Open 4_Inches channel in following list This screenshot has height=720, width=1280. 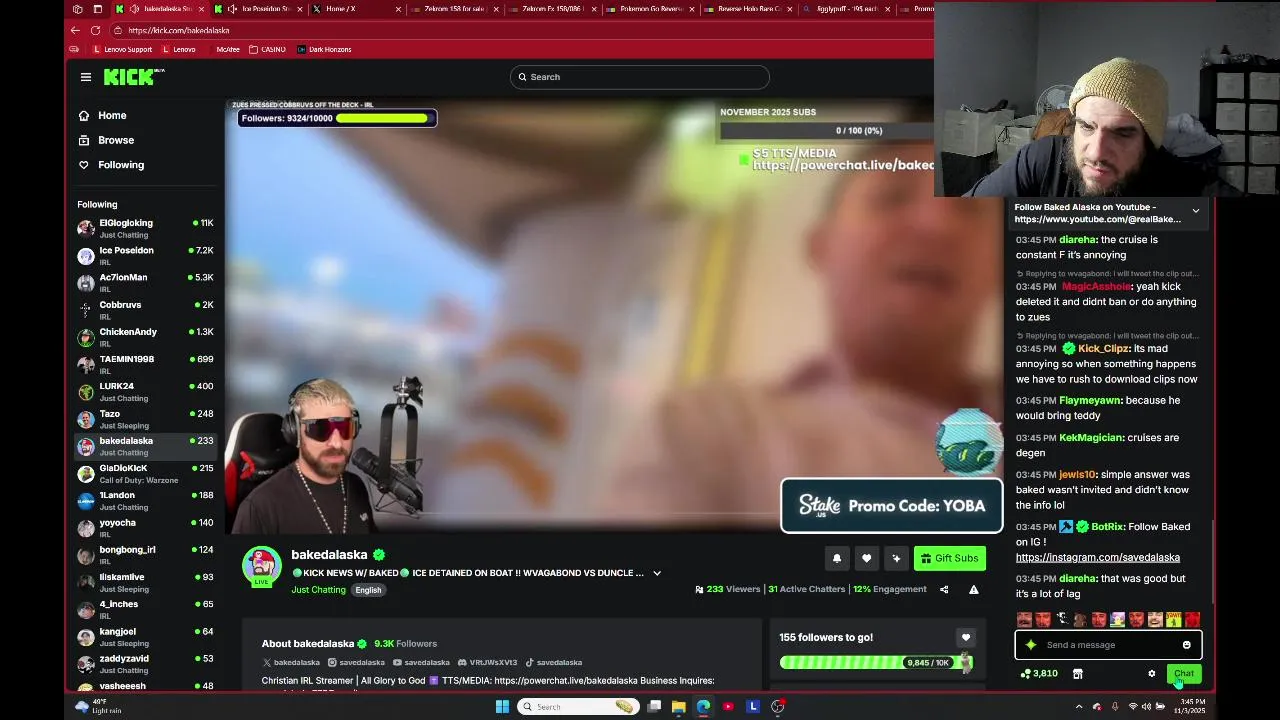click(146, 609)
